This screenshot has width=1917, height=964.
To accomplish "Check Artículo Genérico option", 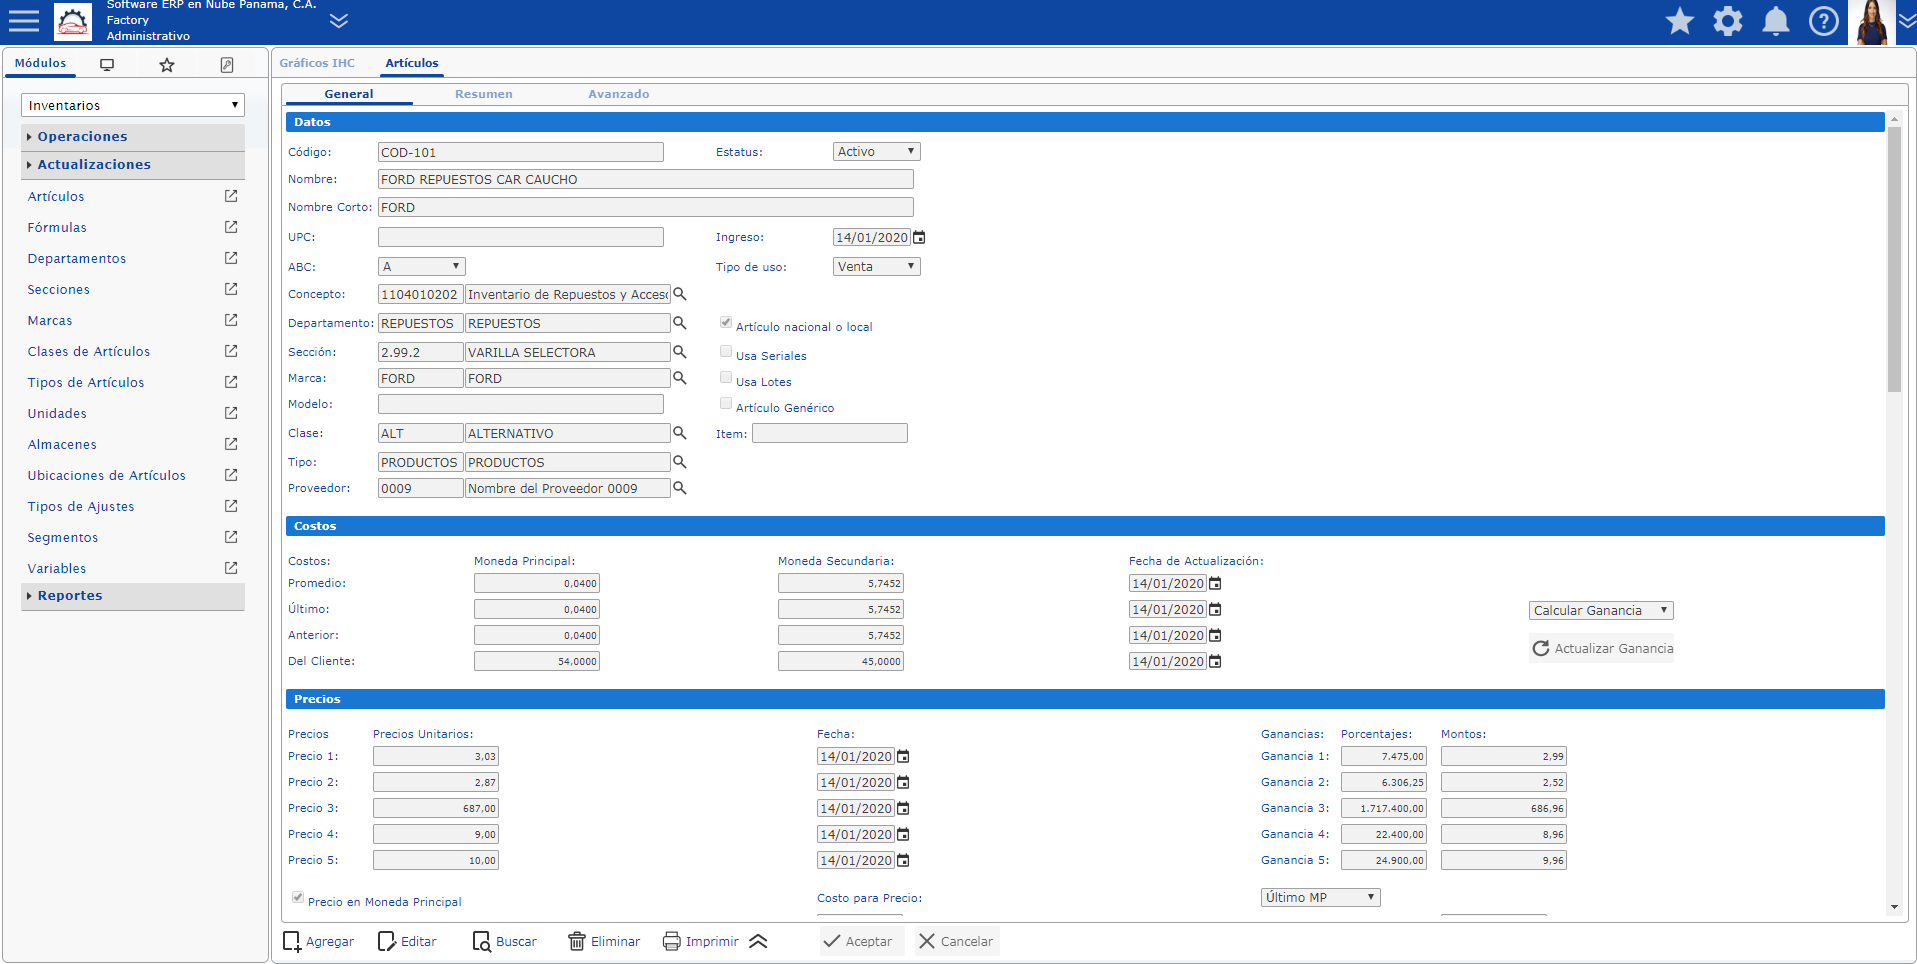I will (x=726, y=404).
